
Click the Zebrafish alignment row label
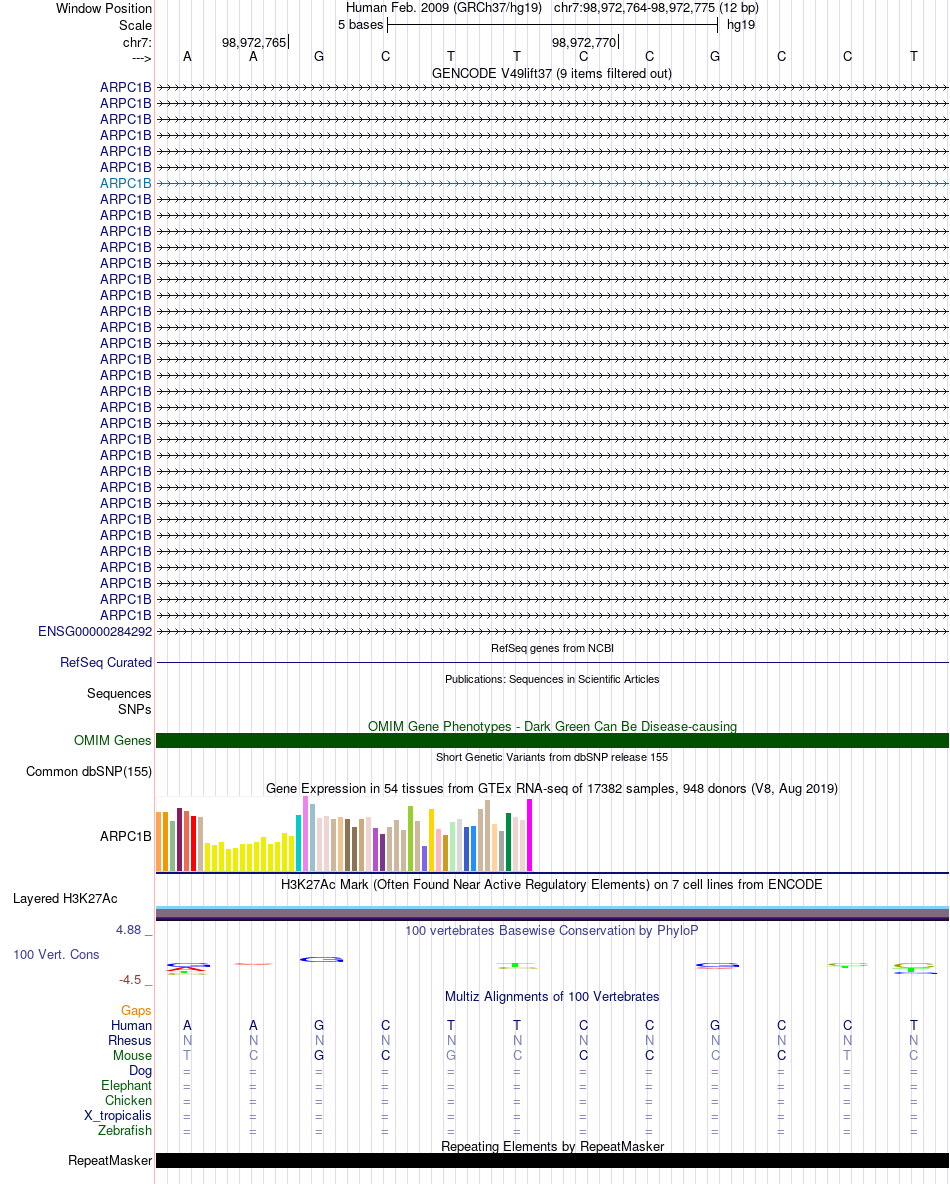tap(125, 1130)
